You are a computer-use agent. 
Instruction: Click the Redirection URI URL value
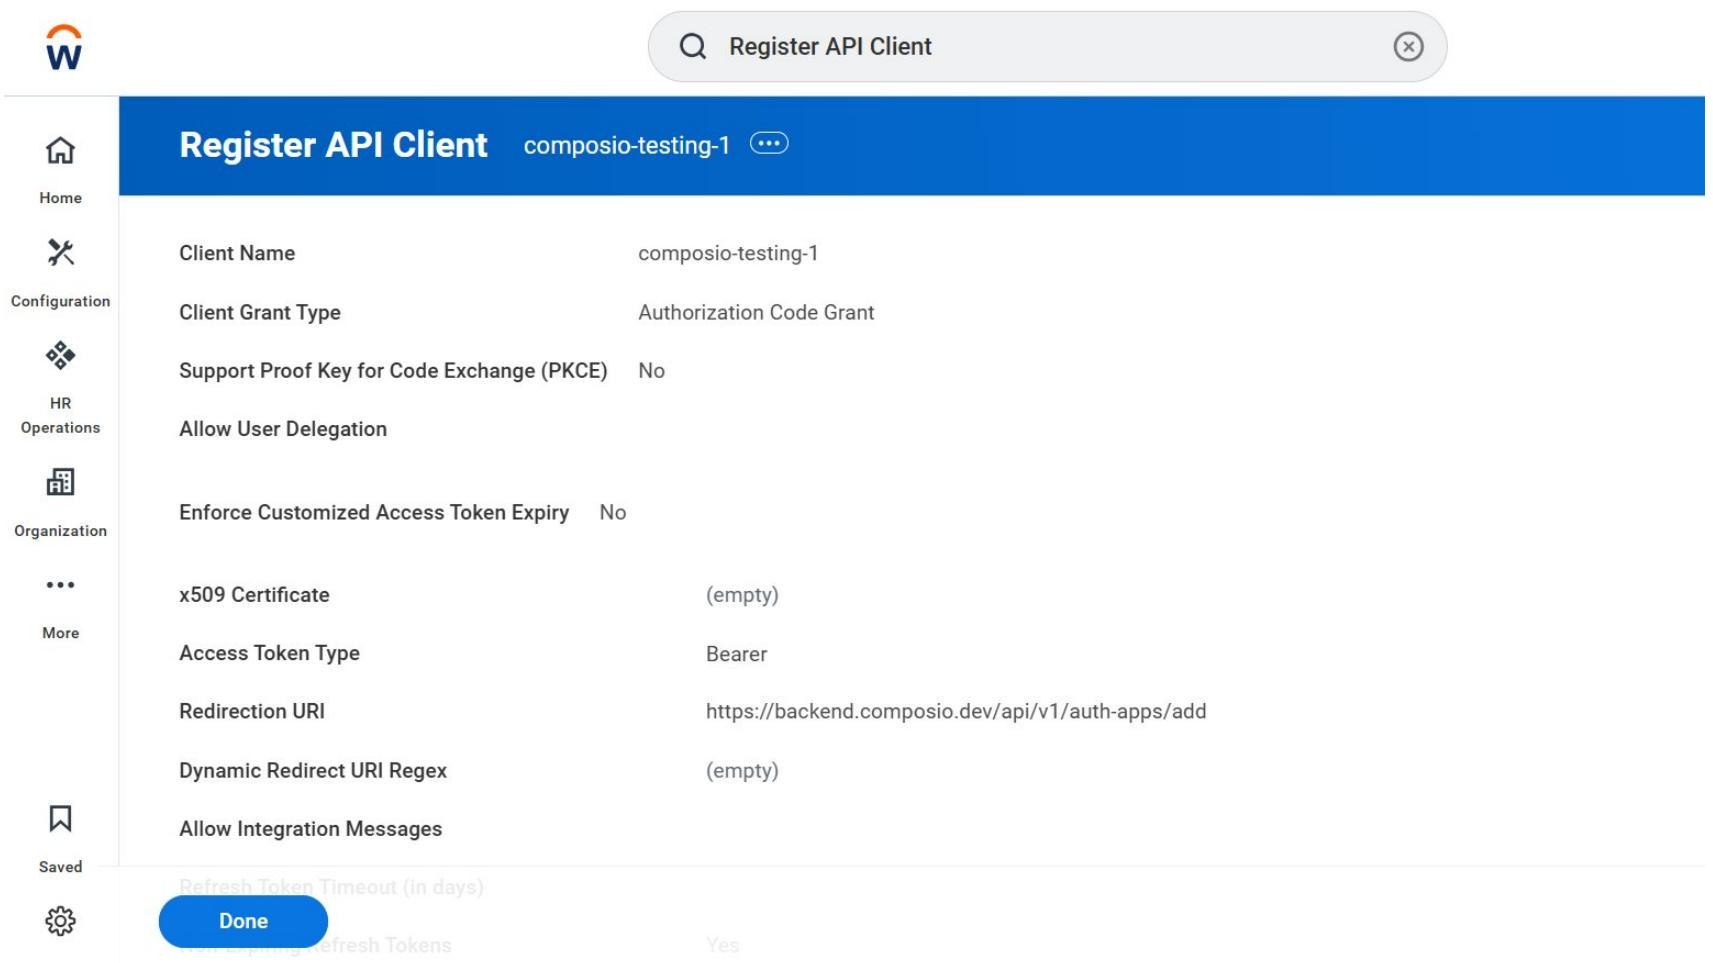click(x=956, y=711)
